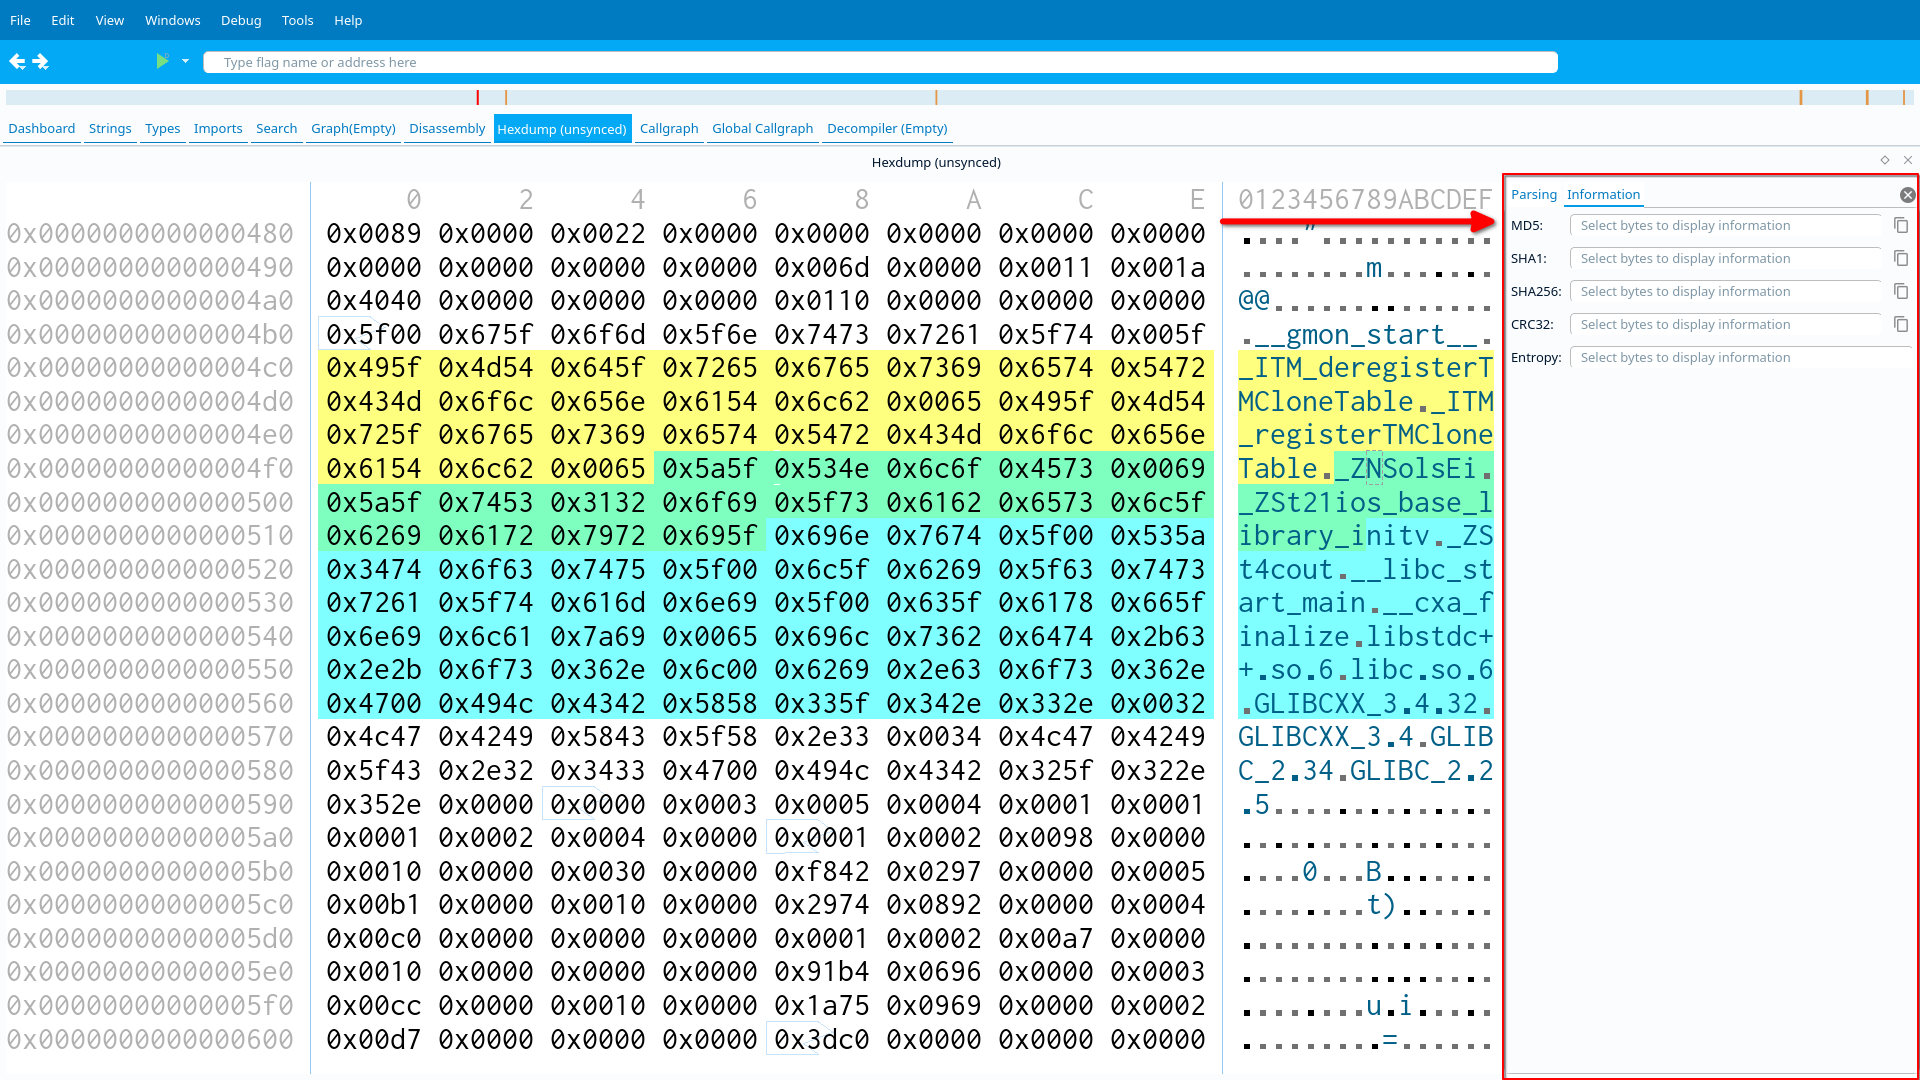
Task: Open the Tools menu
Action: pyautogui.click(x=297, y=20)
